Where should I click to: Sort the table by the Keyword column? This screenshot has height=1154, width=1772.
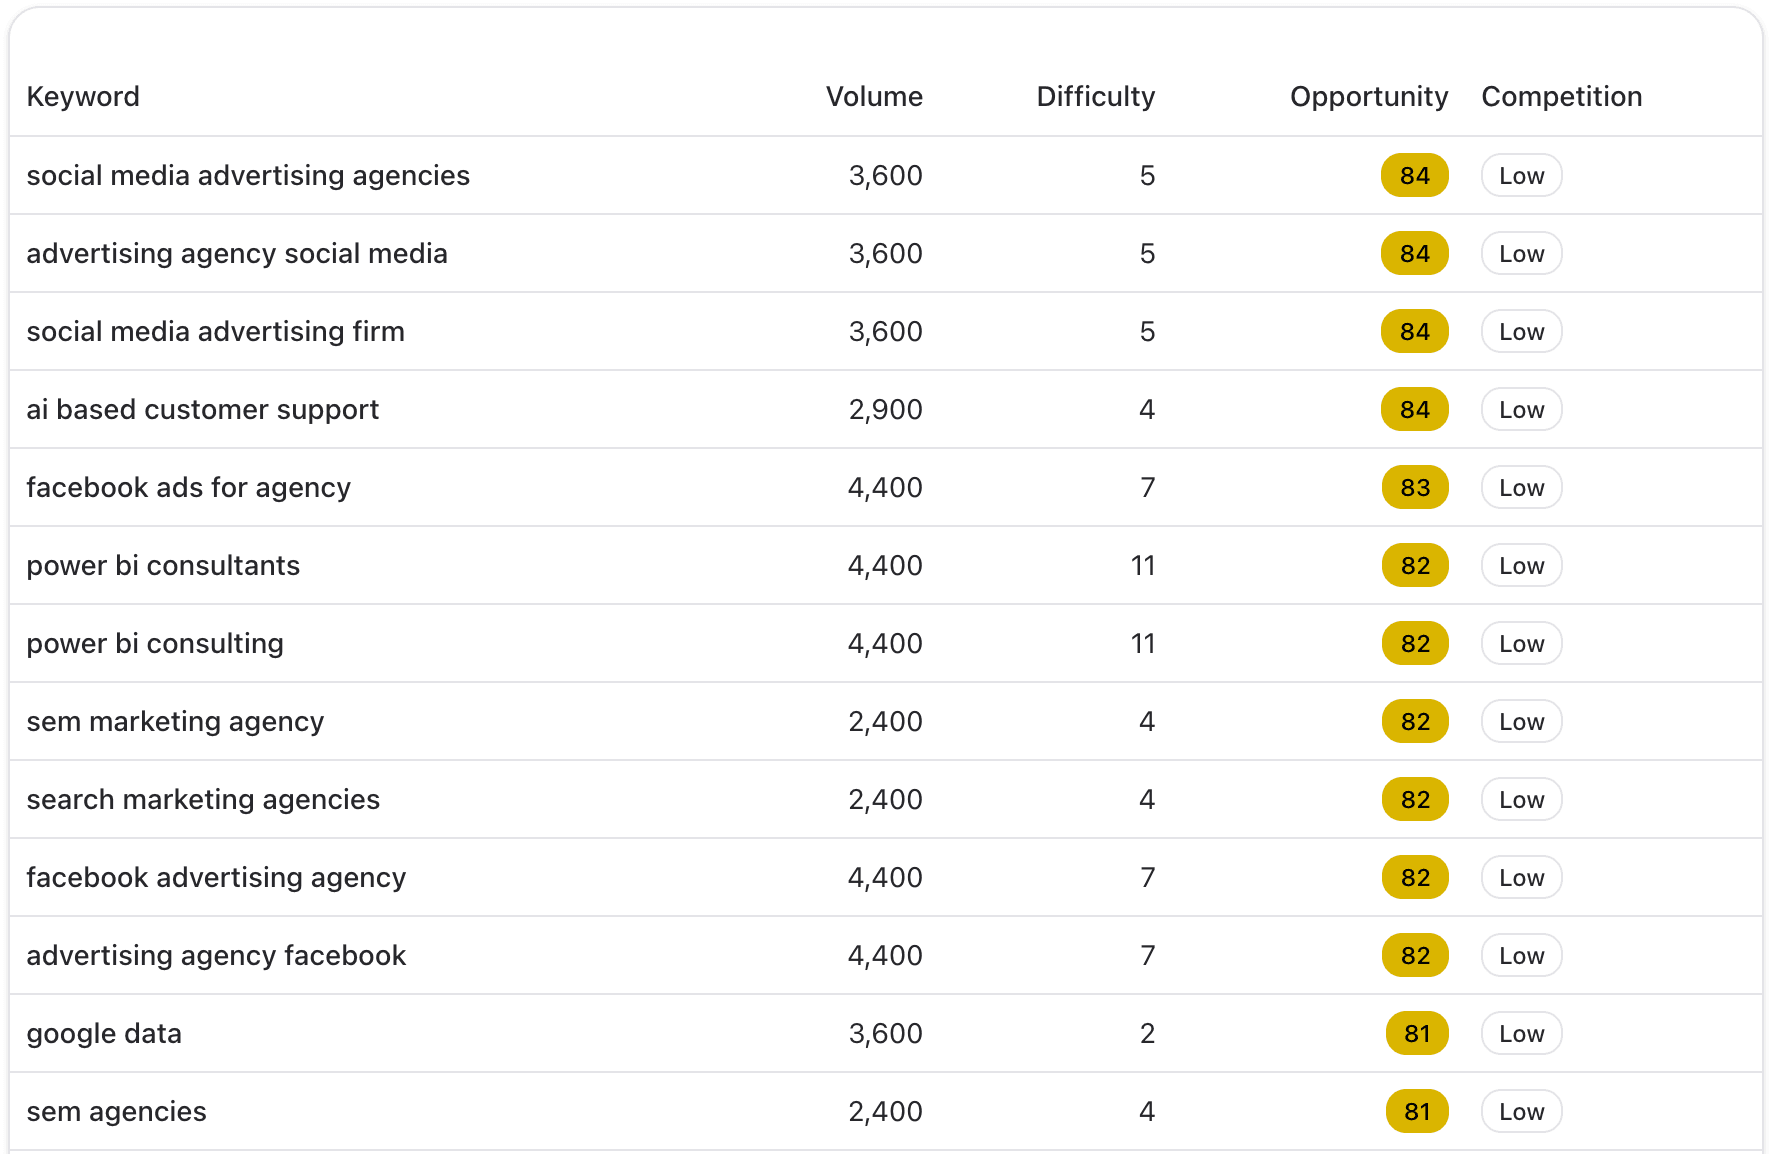[83, 96]
